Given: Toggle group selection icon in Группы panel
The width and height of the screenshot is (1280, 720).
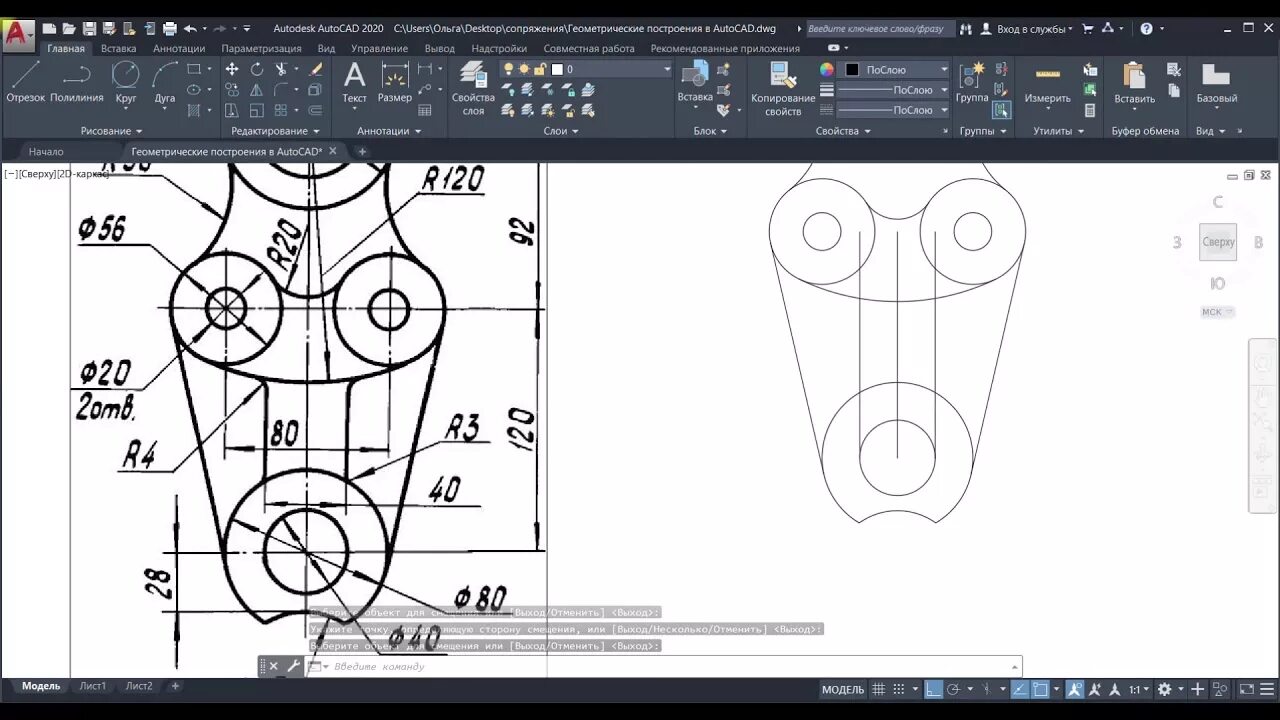Looking at the screenshot, I should (1001, 110).
